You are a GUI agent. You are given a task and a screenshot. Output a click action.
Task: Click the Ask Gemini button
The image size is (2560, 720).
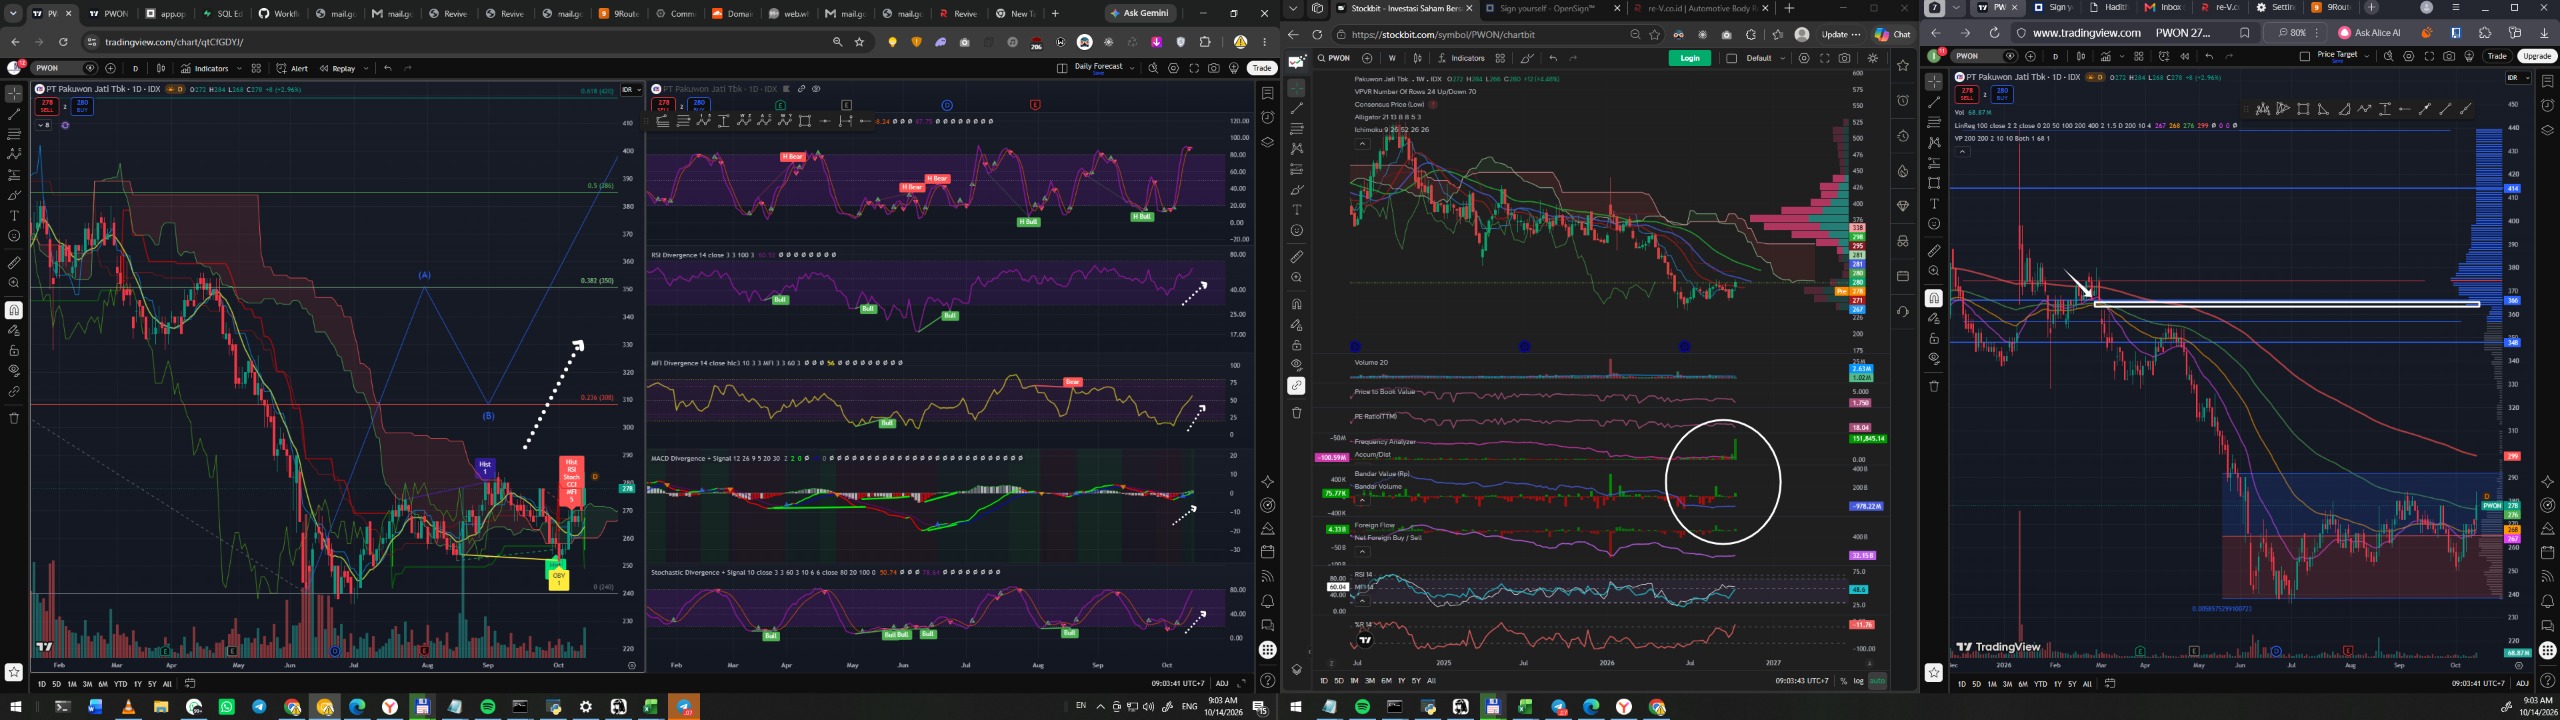click(x=1140, y=13)
